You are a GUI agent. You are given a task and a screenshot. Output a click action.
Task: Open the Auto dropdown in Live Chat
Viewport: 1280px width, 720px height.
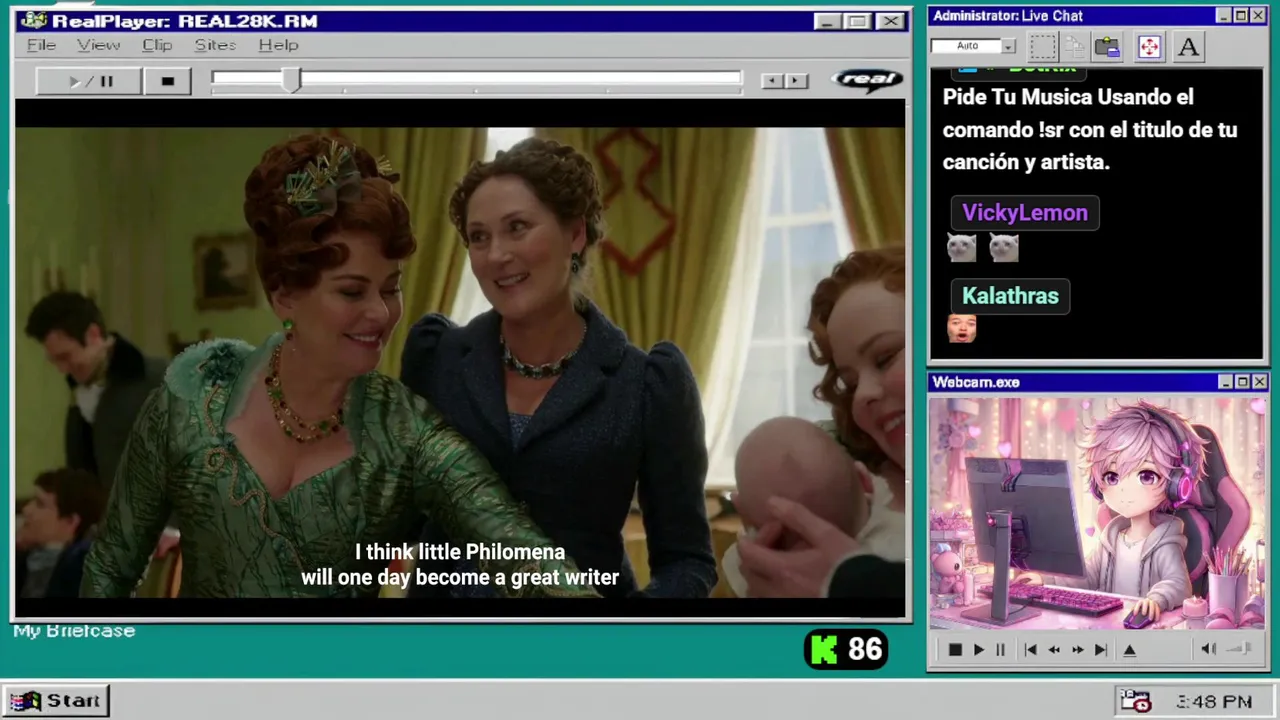1008,46
